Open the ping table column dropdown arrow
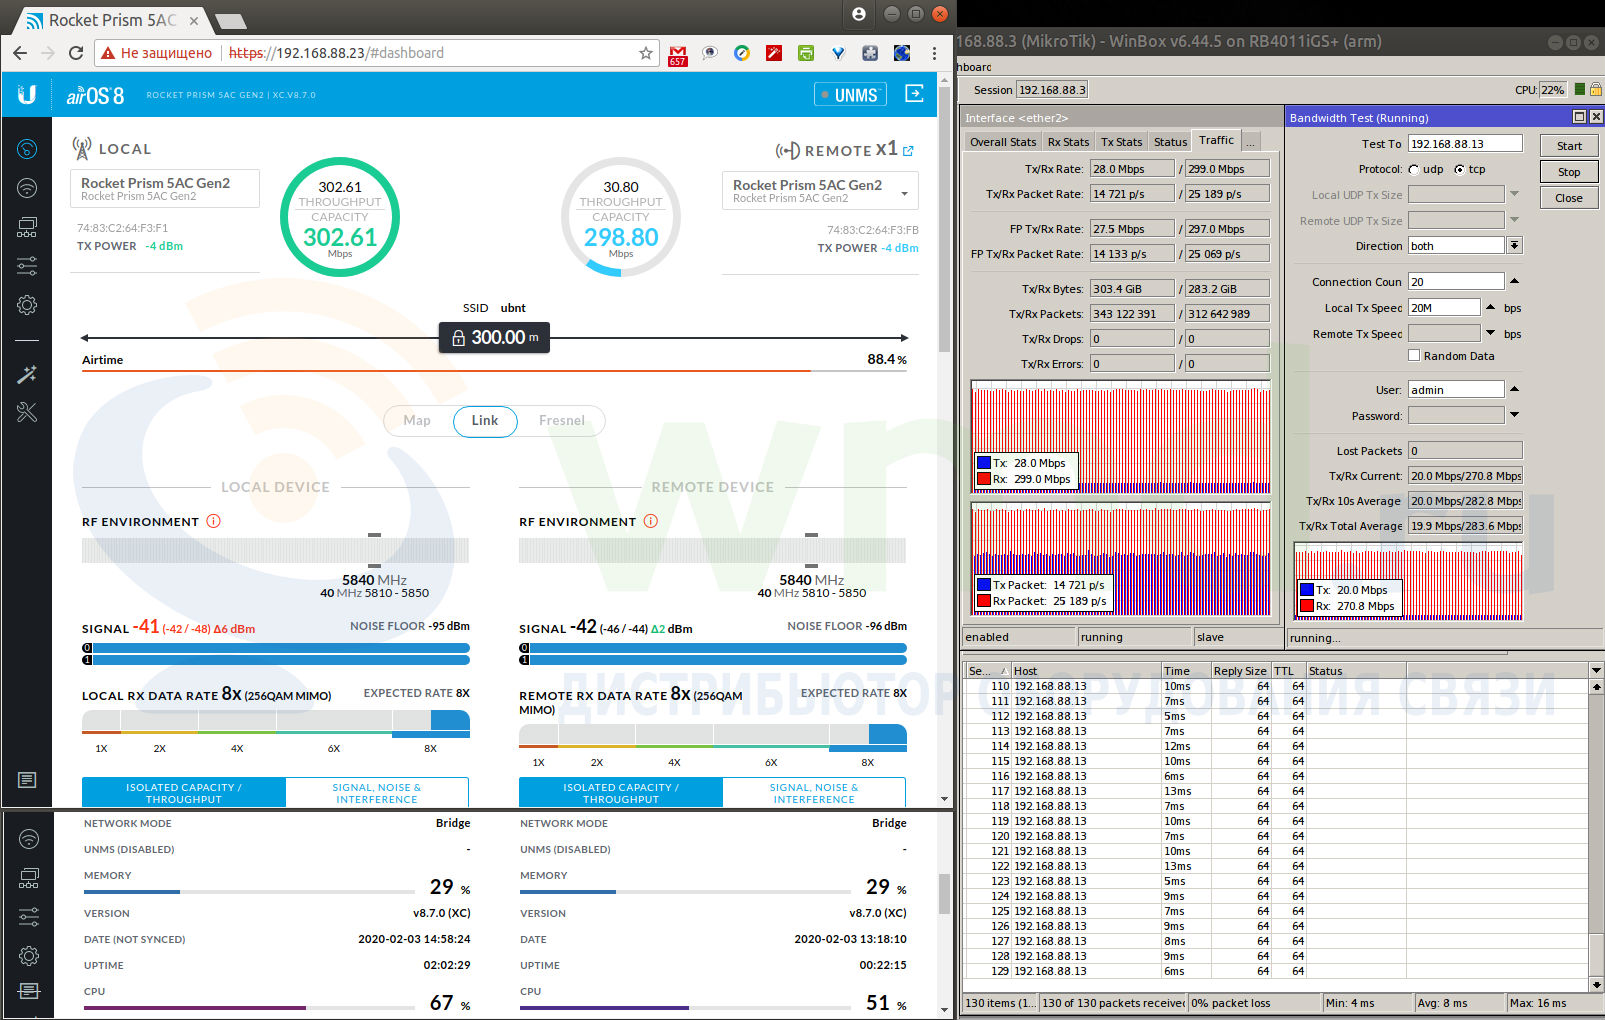 click(1596, 670)
